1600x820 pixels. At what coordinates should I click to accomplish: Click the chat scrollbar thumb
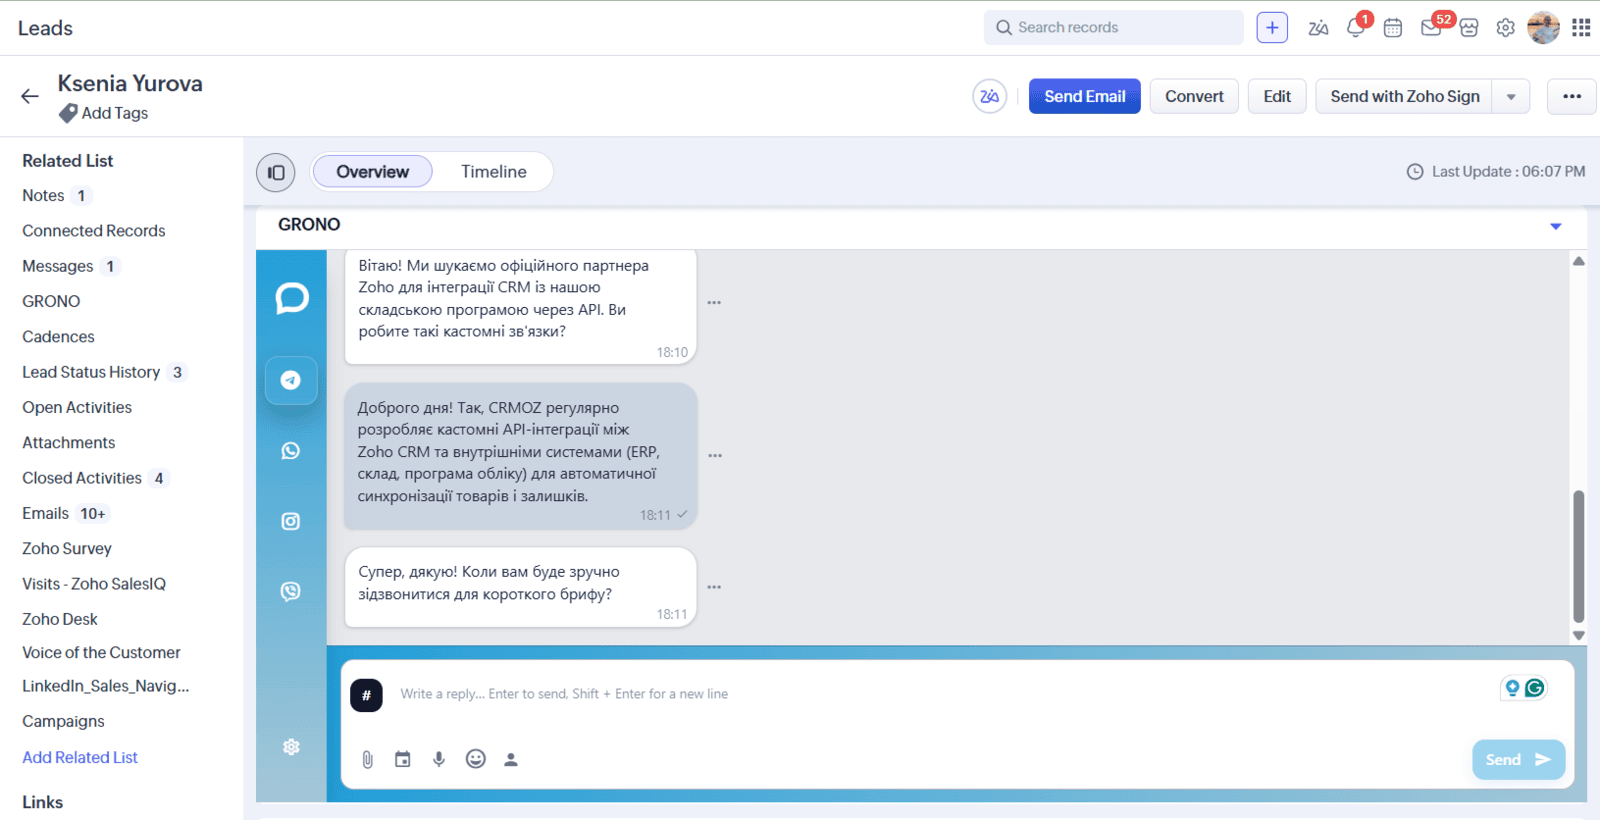pyautogui.click(x=1579, y=556)
